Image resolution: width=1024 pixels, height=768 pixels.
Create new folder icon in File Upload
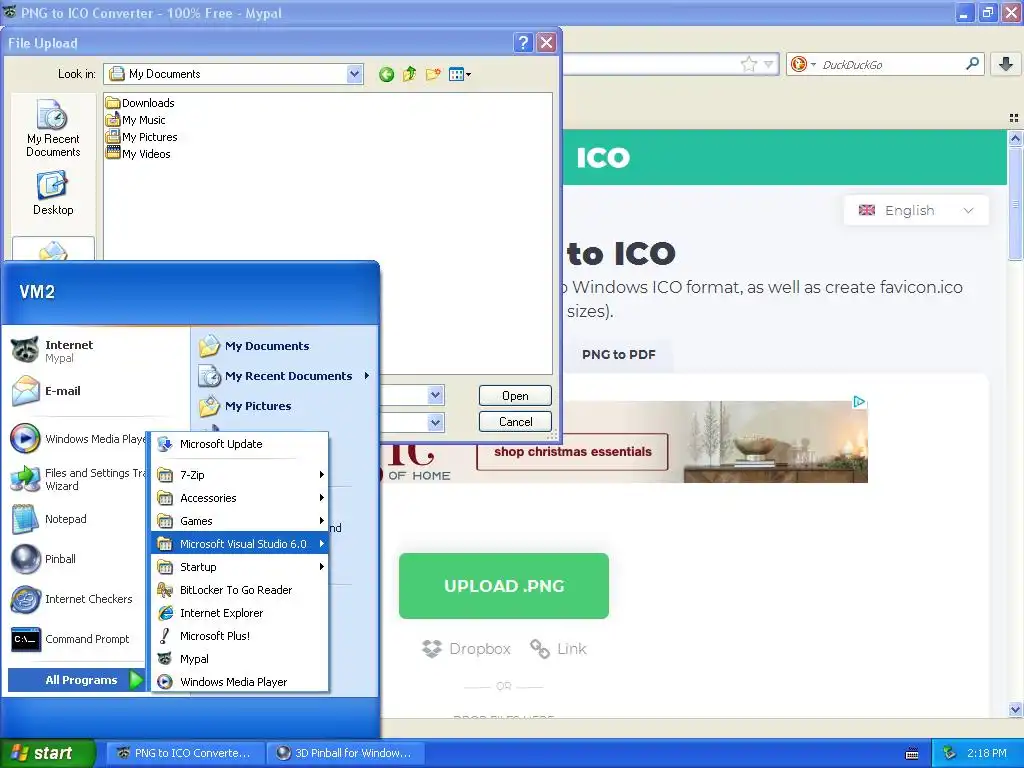coord(432,74)
